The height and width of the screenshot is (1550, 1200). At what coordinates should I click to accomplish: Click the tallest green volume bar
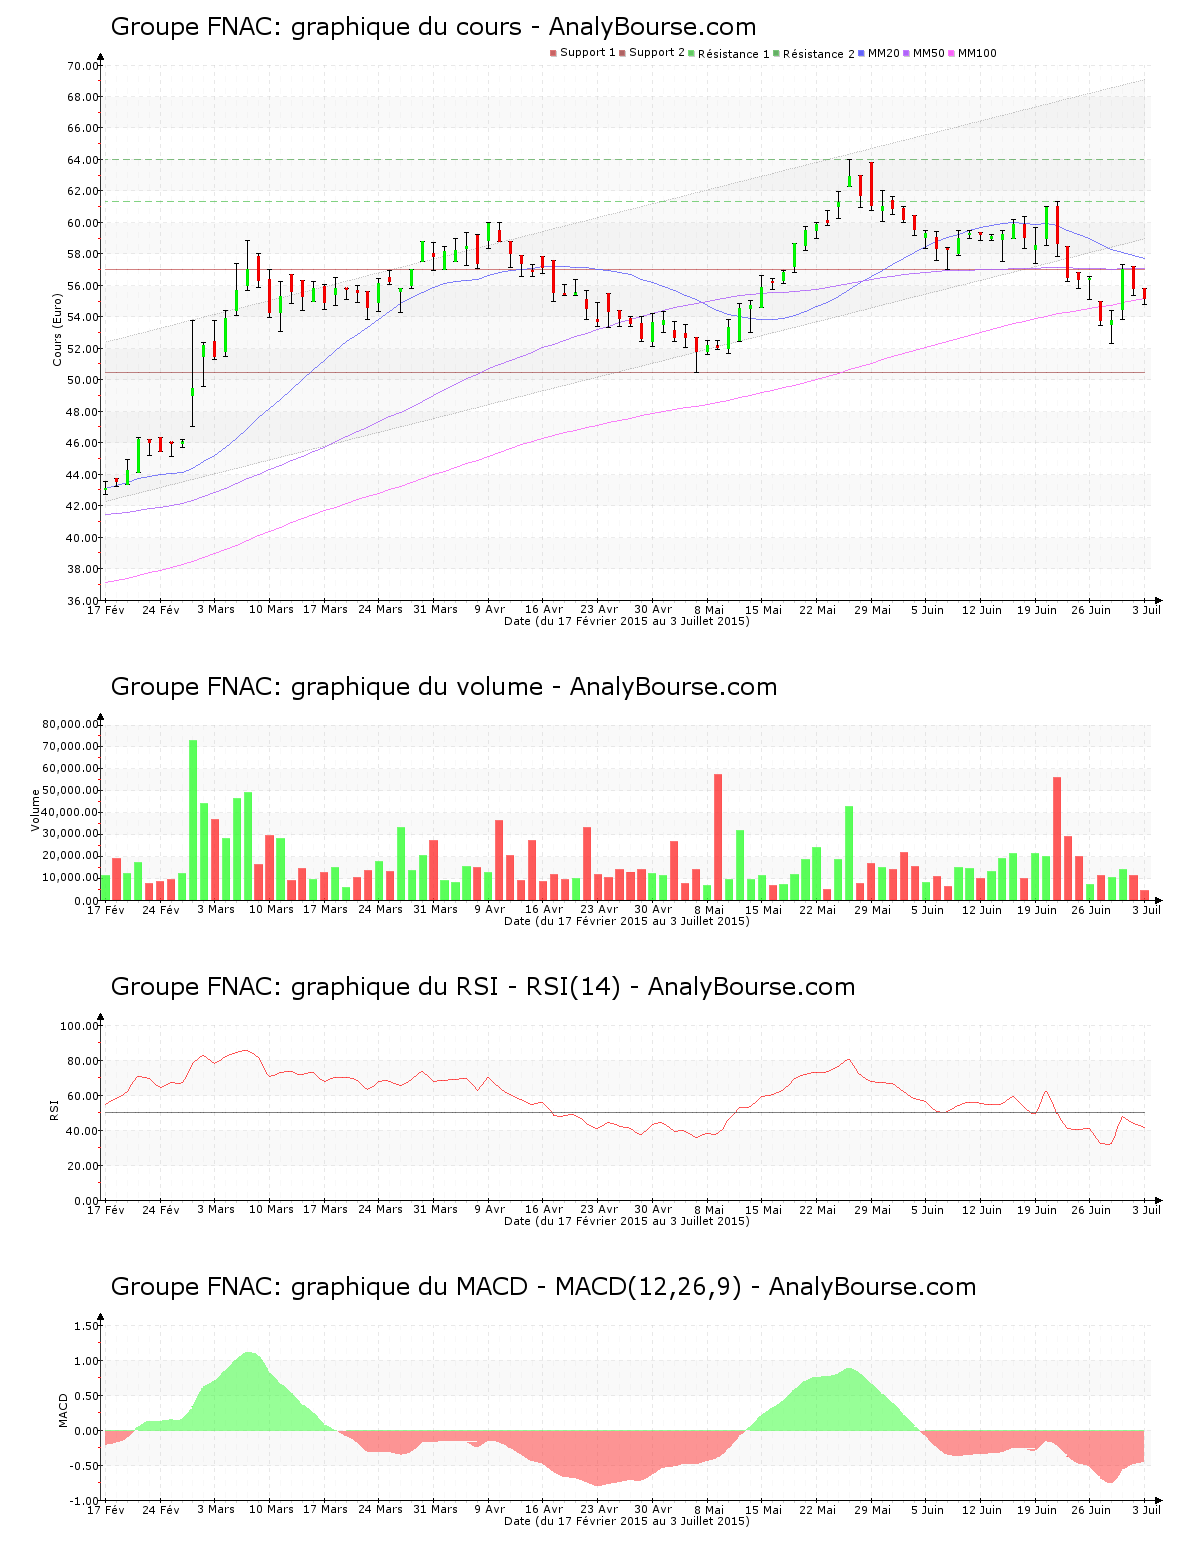coord(193,820)
